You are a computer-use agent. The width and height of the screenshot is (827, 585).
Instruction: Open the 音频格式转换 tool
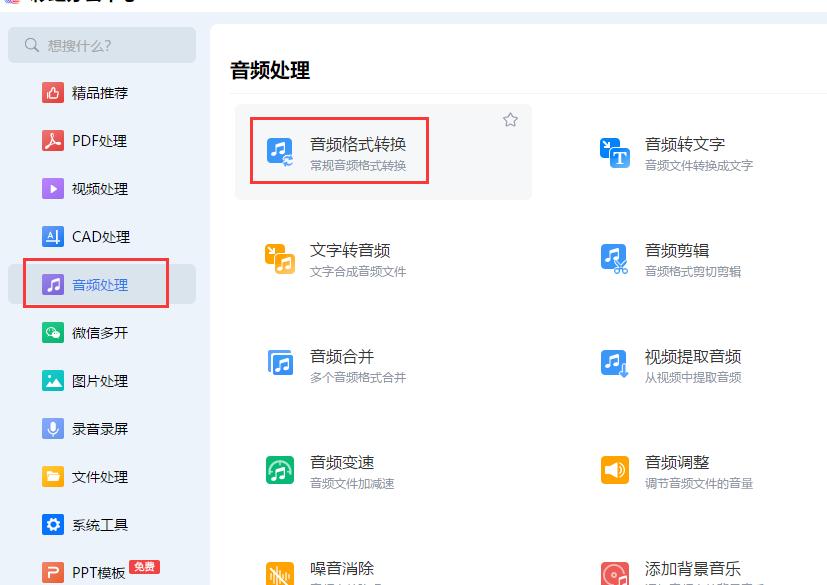[x=339, y=150]
